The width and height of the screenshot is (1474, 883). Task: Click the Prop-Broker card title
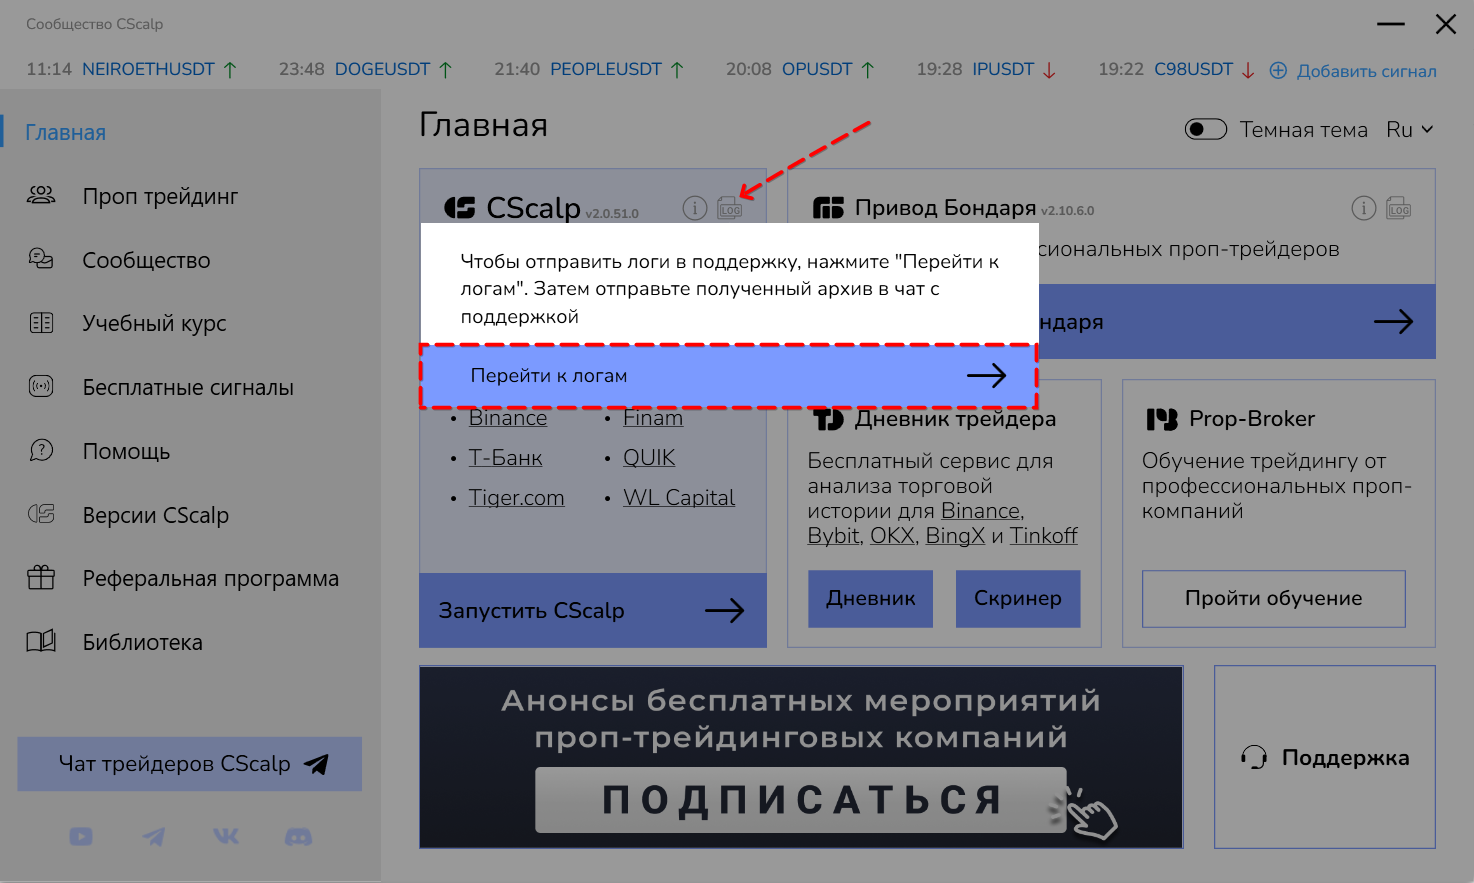coord(1252,419)
